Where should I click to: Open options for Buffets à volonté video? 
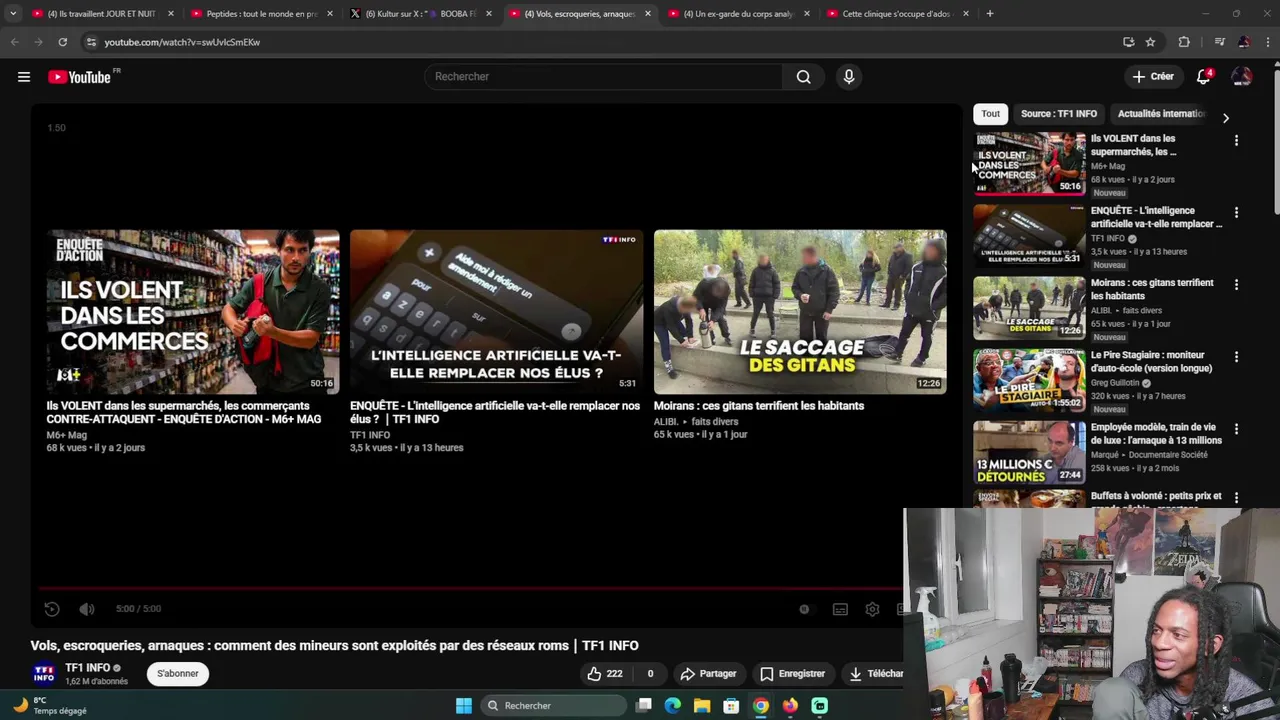click(1236, 498)
